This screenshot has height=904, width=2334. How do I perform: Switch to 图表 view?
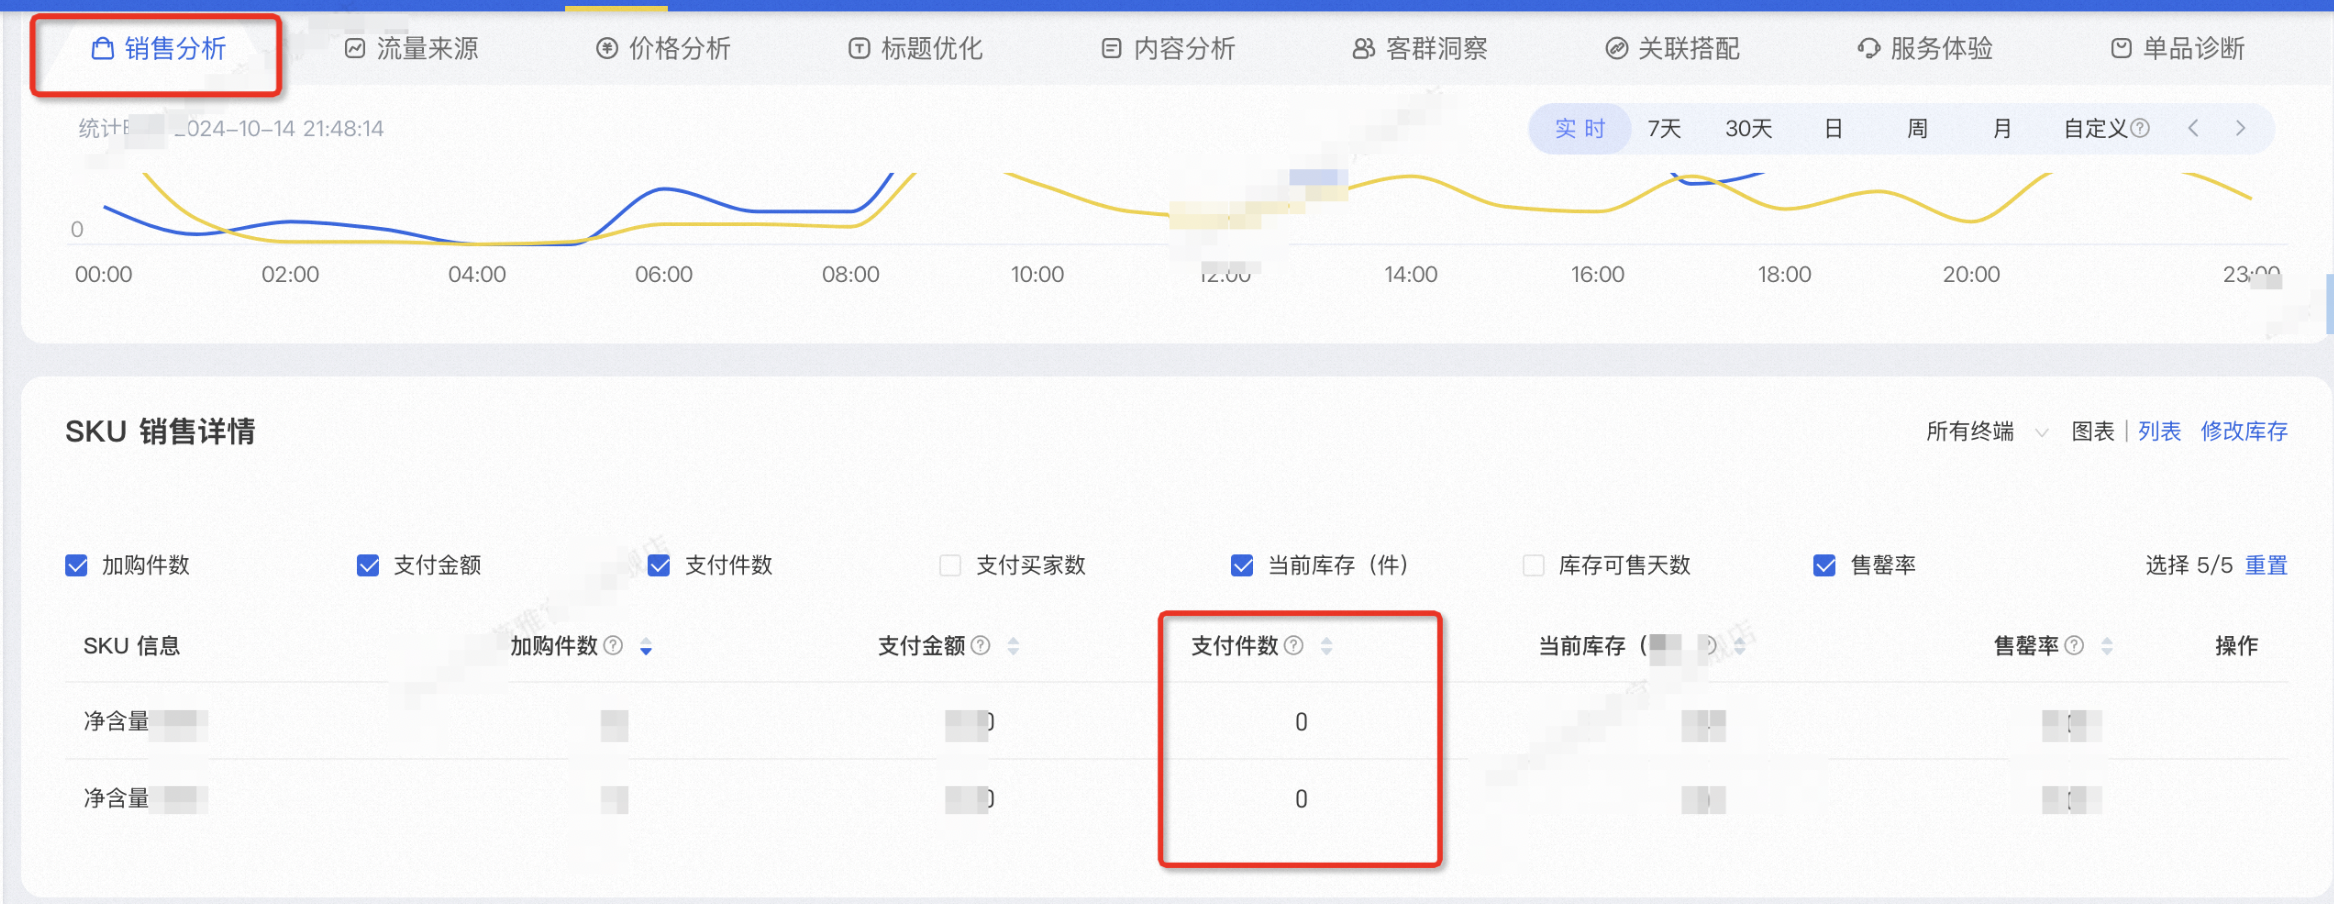2092,432
